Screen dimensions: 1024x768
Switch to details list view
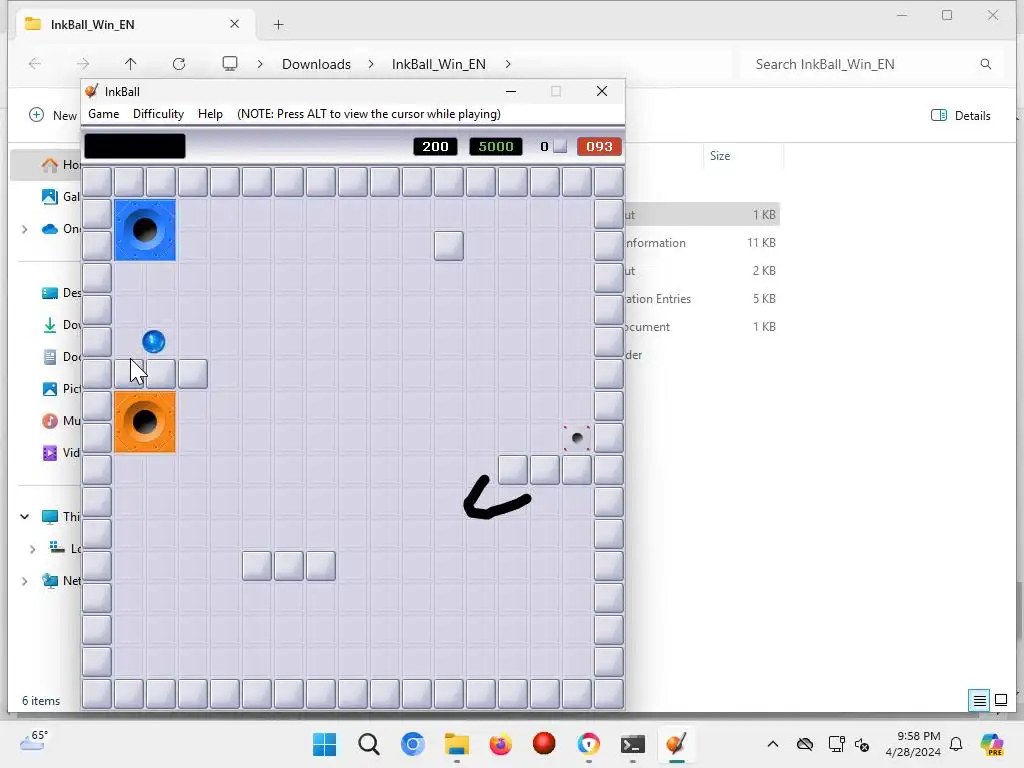point(980,701)
